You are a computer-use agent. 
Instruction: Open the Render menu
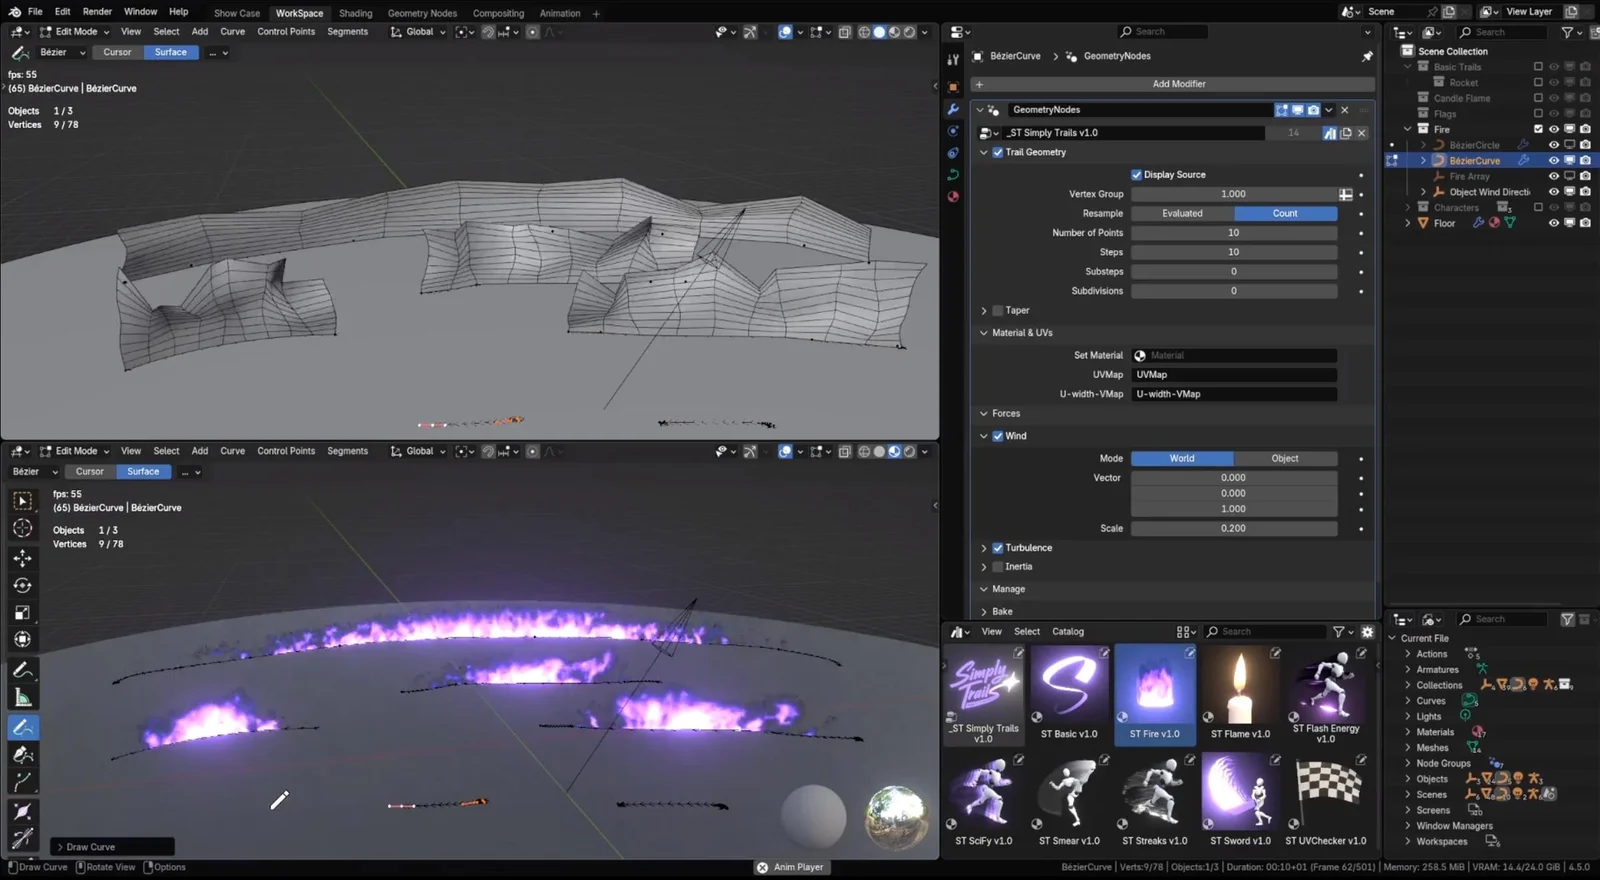click(x=97, y=12)
